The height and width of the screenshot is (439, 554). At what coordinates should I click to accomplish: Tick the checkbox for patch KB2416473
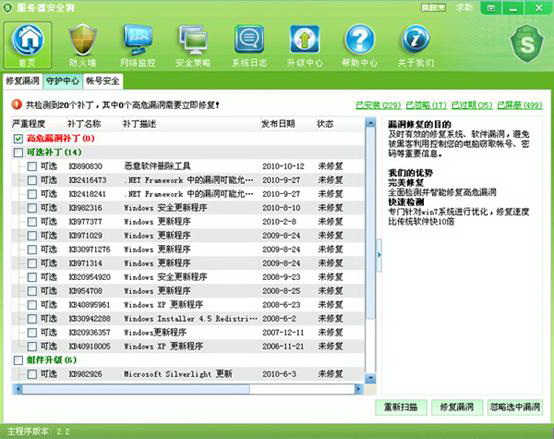coord(32,180)
